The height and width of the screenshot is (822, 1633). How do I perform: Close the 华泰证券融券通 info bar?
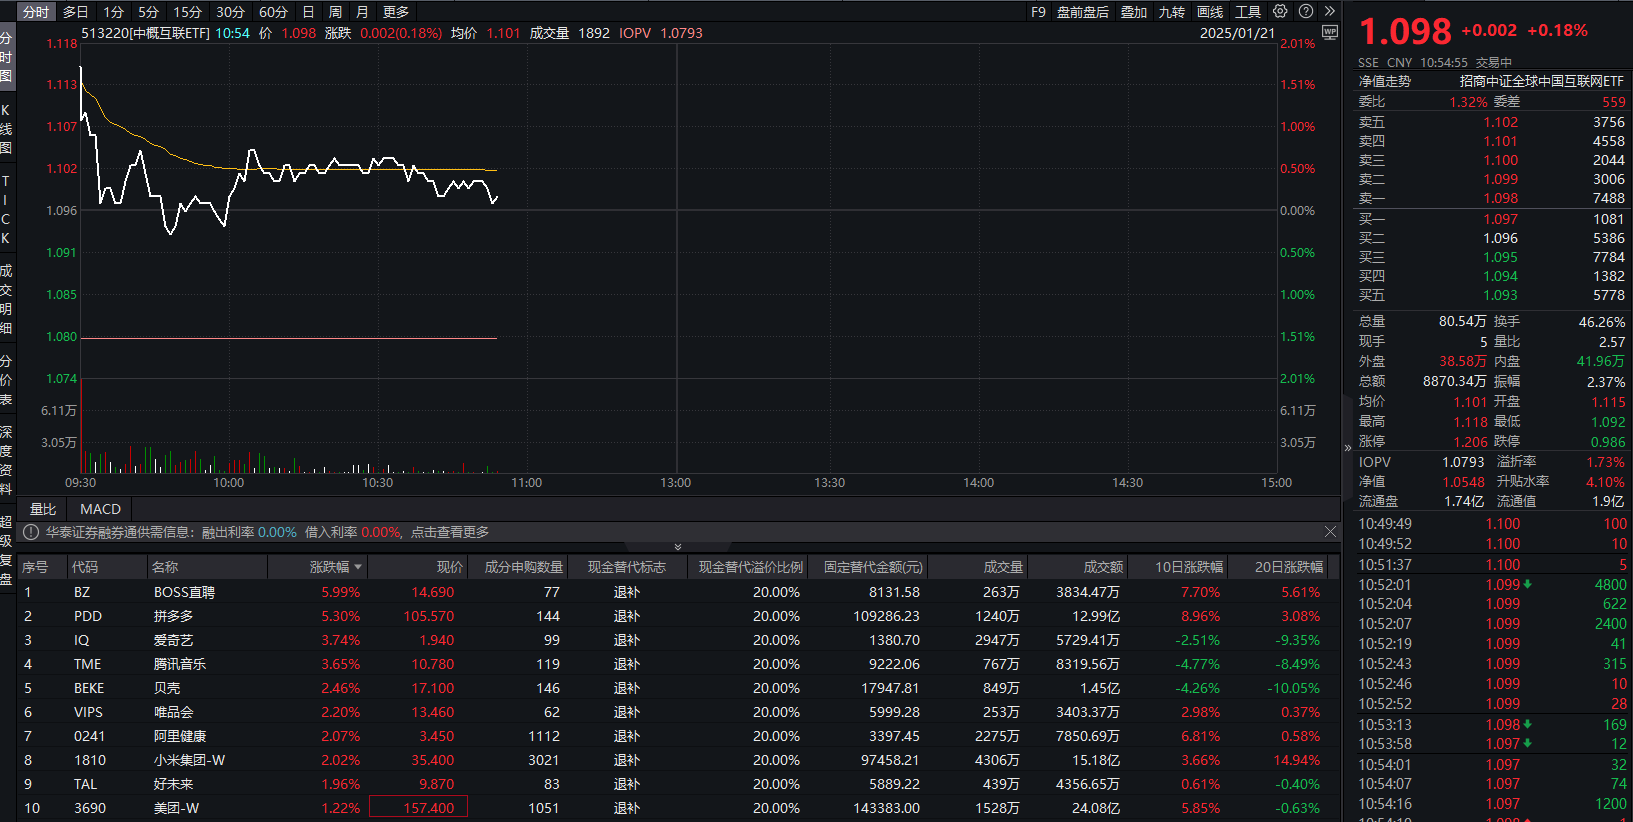pyautogui.click(x=1330, y=532)
